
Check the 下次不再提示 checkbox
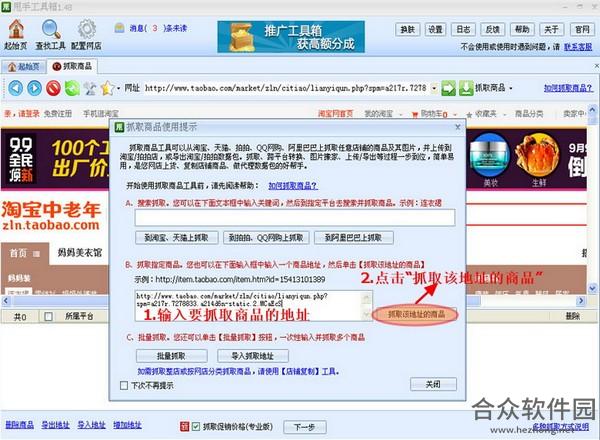(x=124, y=385)
